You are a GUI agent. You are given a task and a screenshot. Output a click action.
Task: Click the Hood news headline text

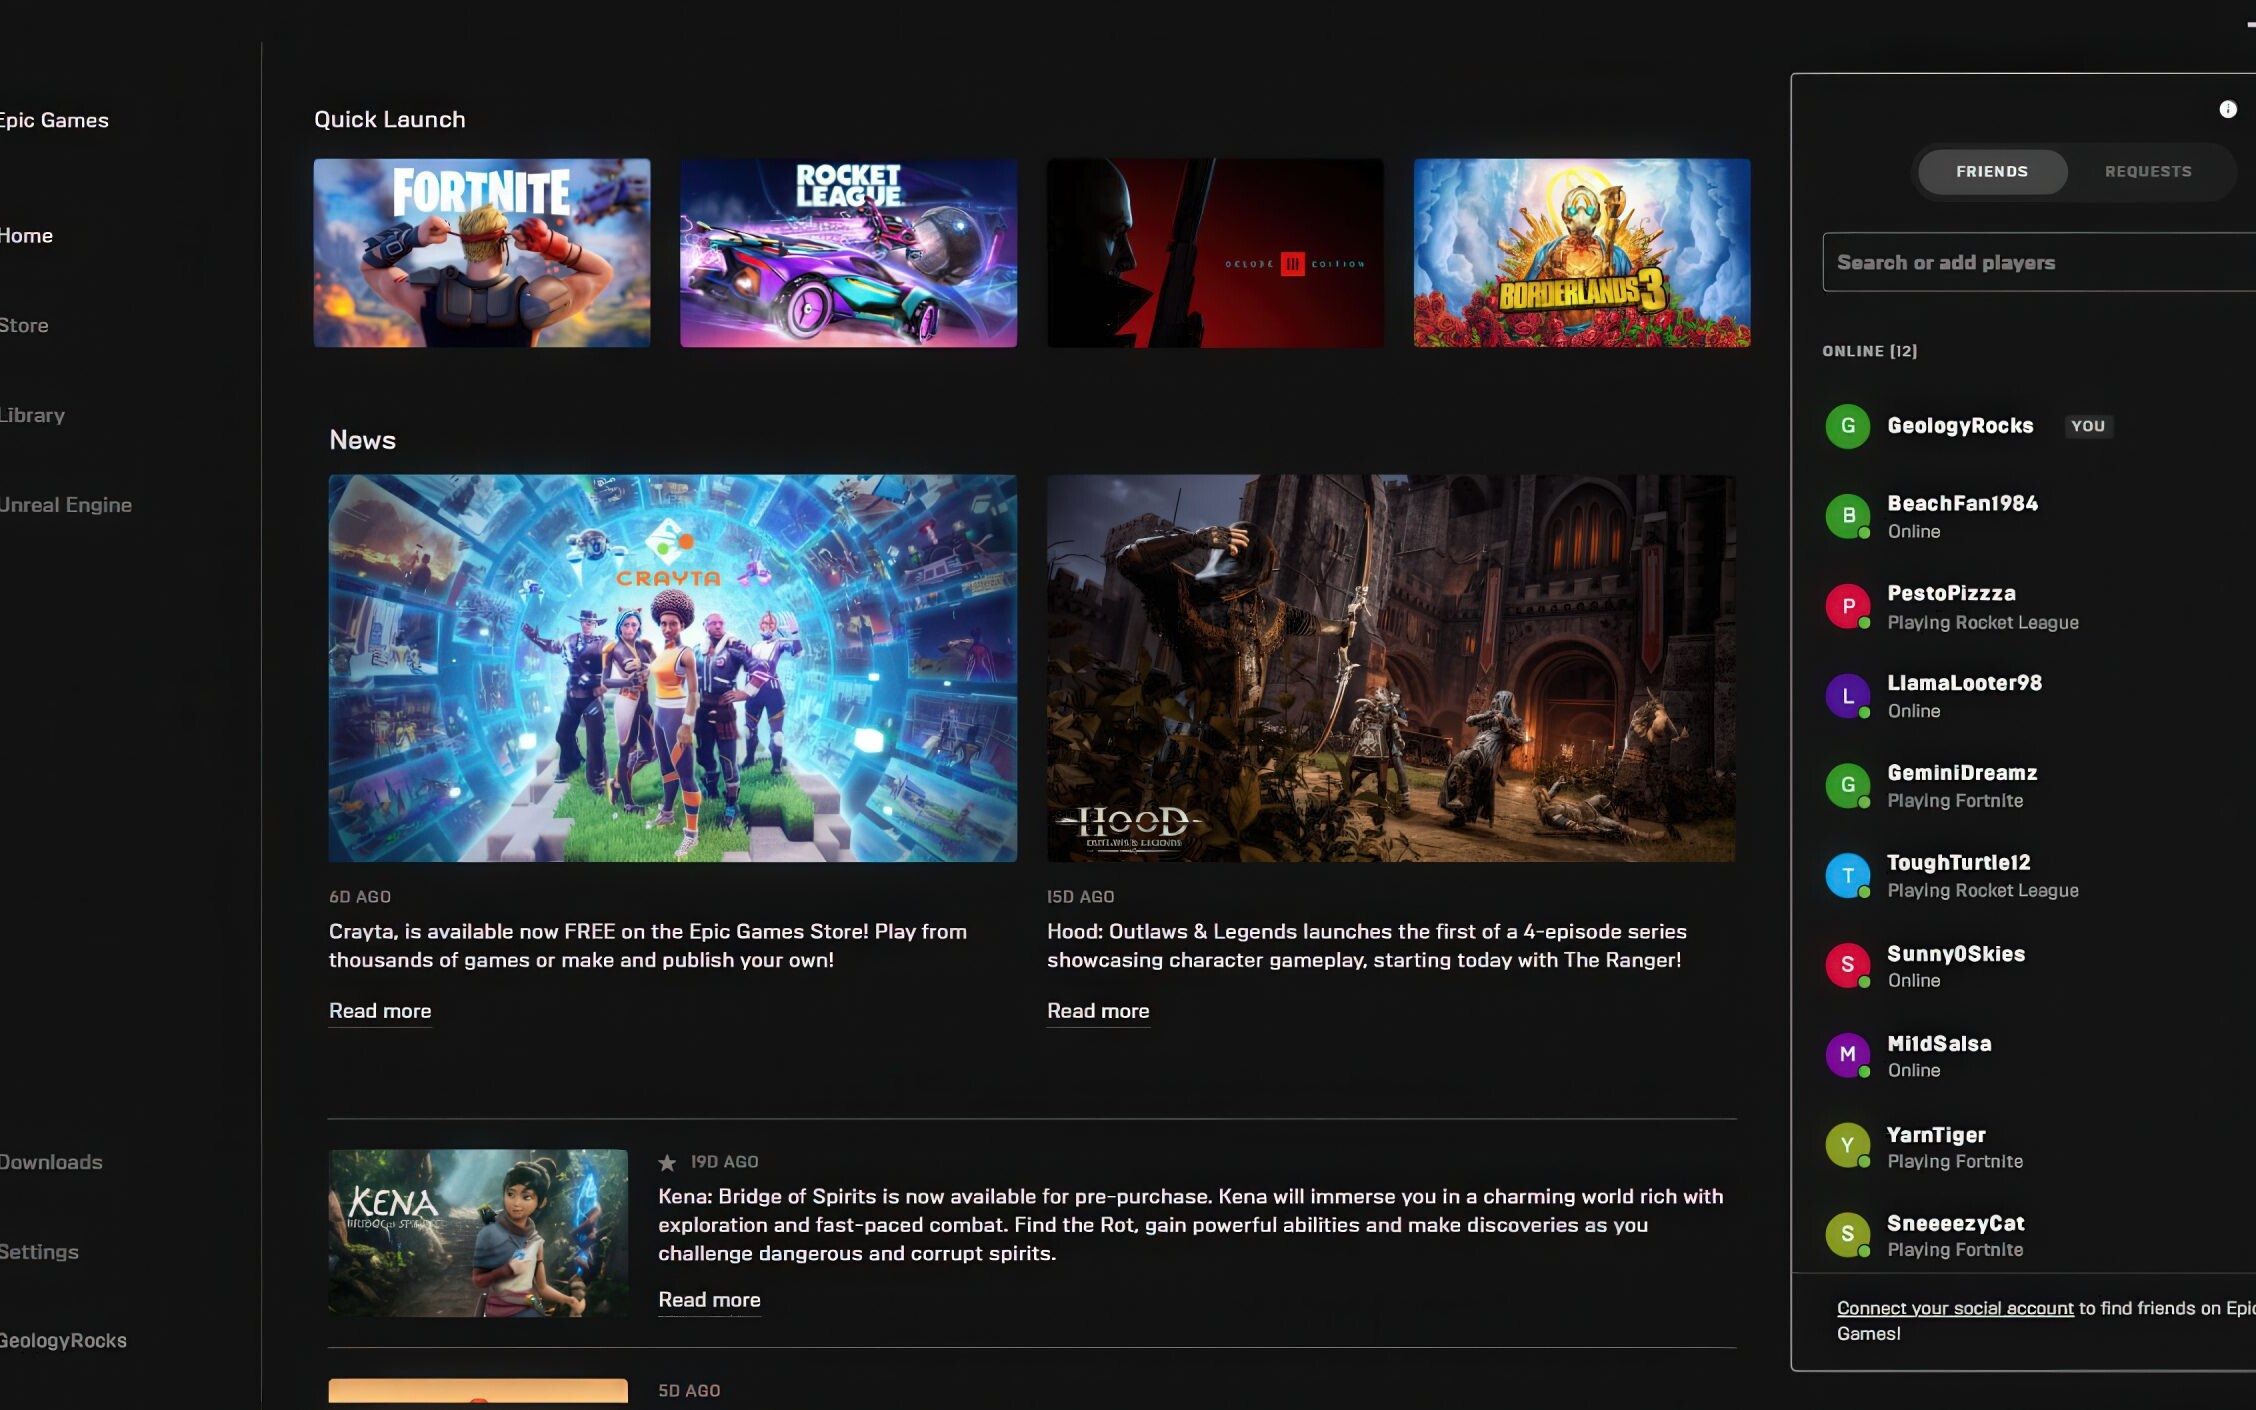coord(1367,946)
